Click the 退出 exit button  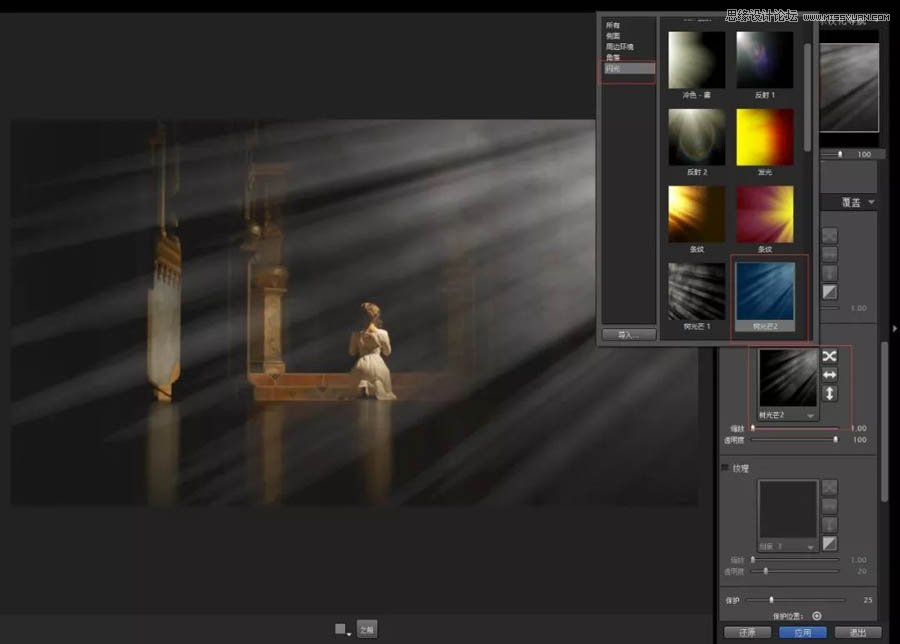click(x=858, y=632)
